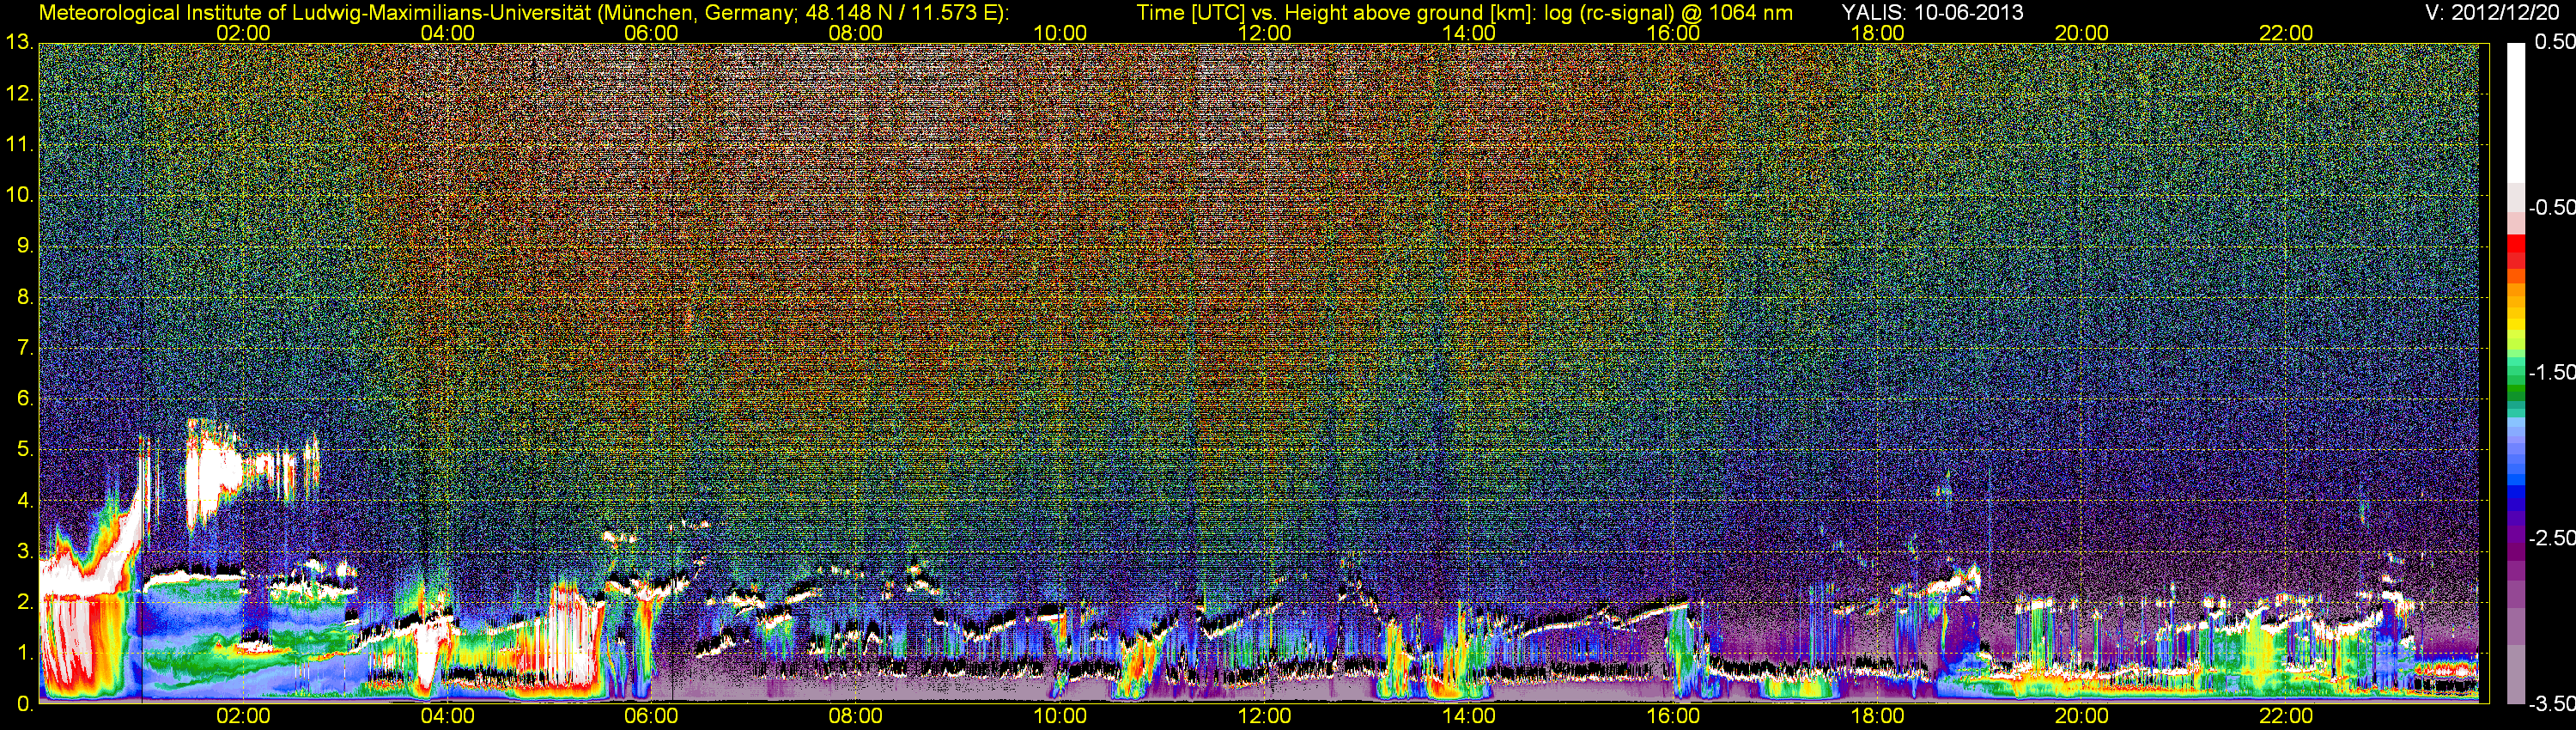Click the 02:00 label on the bottom time axis
The image size is (2576, 730).
(243, 716)
